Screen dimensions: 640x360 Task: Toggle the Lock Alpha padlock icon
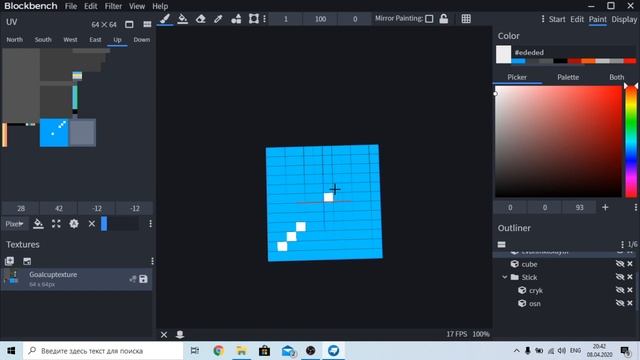tap(444, 19)
